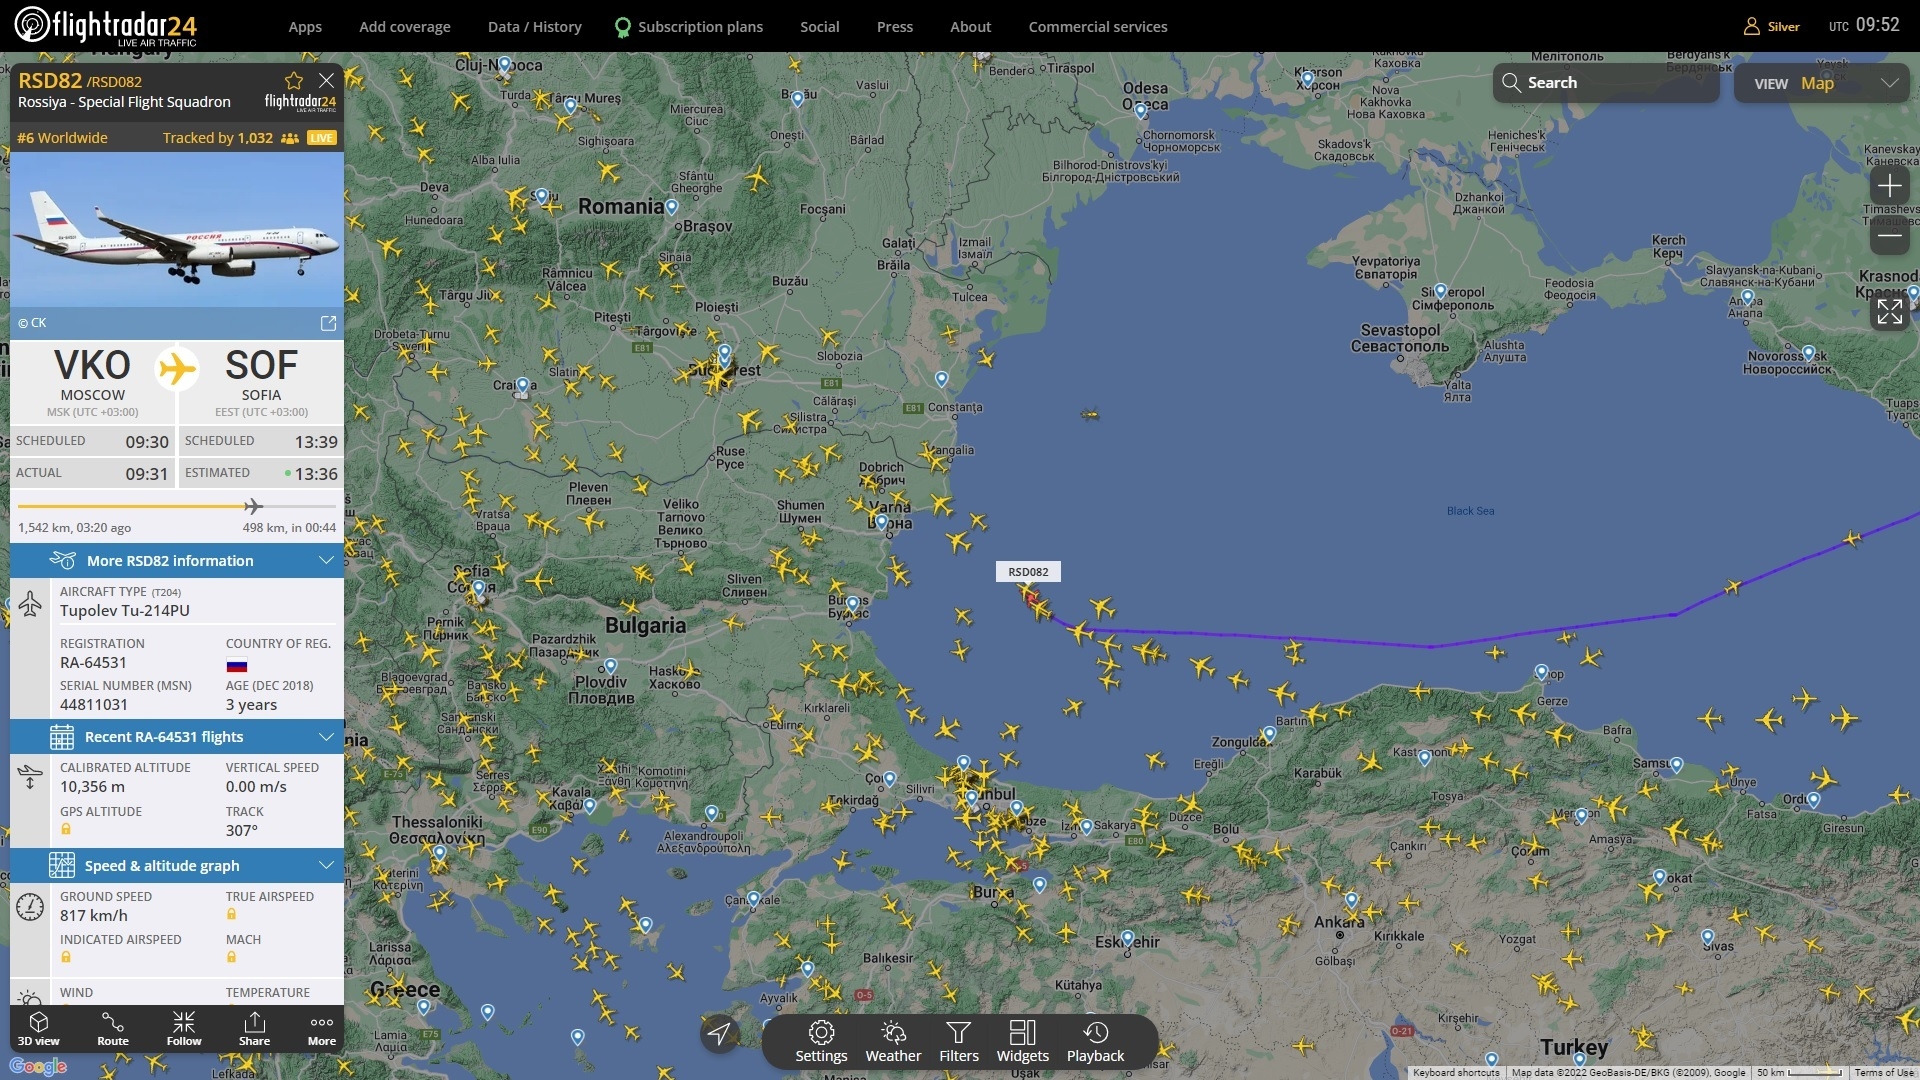Center map on my location arrow
1920x1080 pixels.
[x=720, y=1033]
